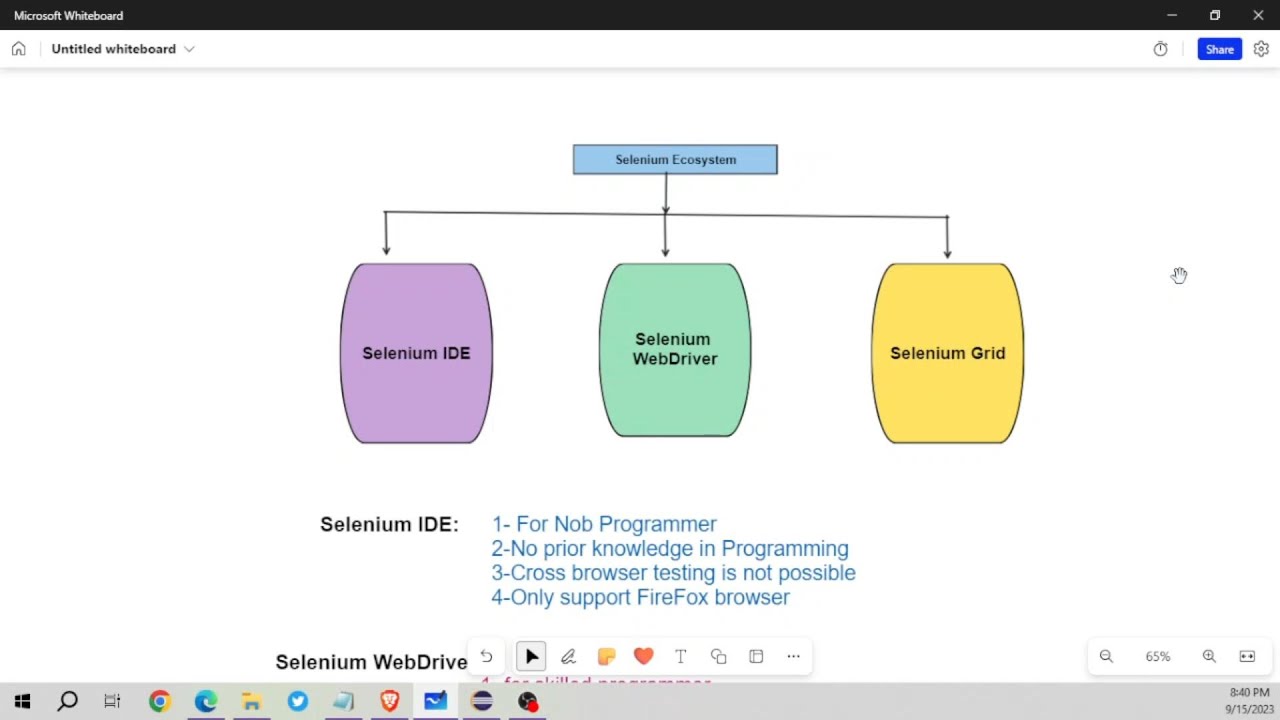Click text "1- For Nob Programmer"
Viewport: 1280px width, 720px height.
604,524
